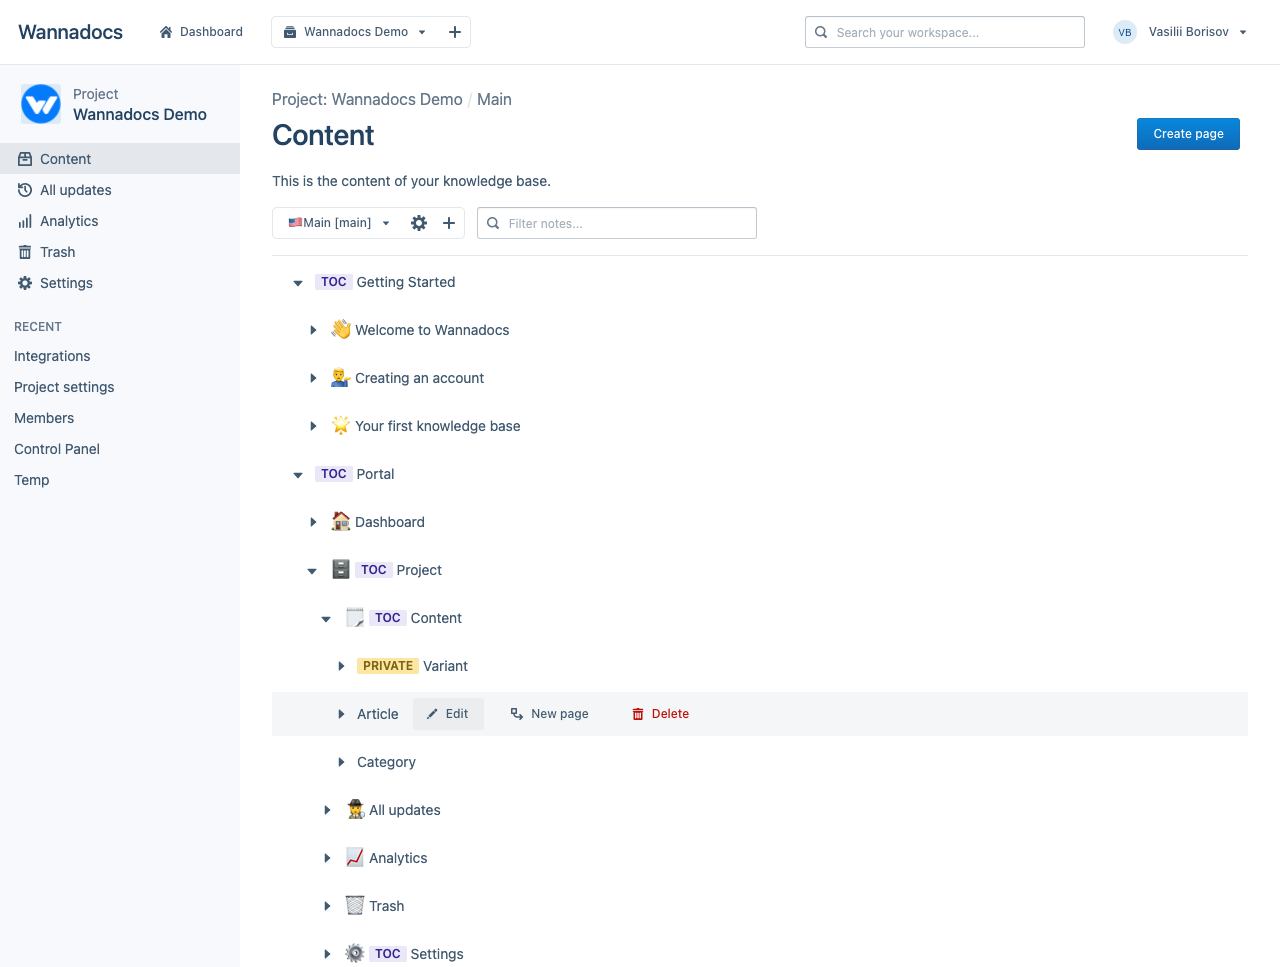The width and height of the screenshot is (1280, 967).
Task: Open the Category page
Action: pyautogui.click(x=386, y=762)
